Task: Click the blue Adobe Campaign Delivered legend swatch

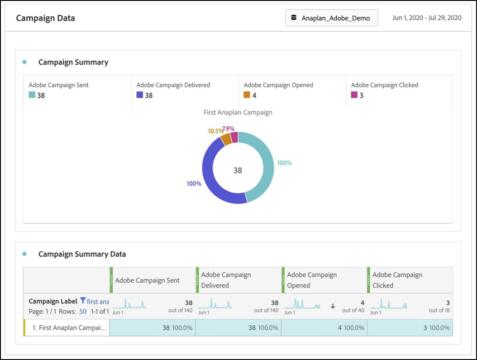Action: coord(140,95)
